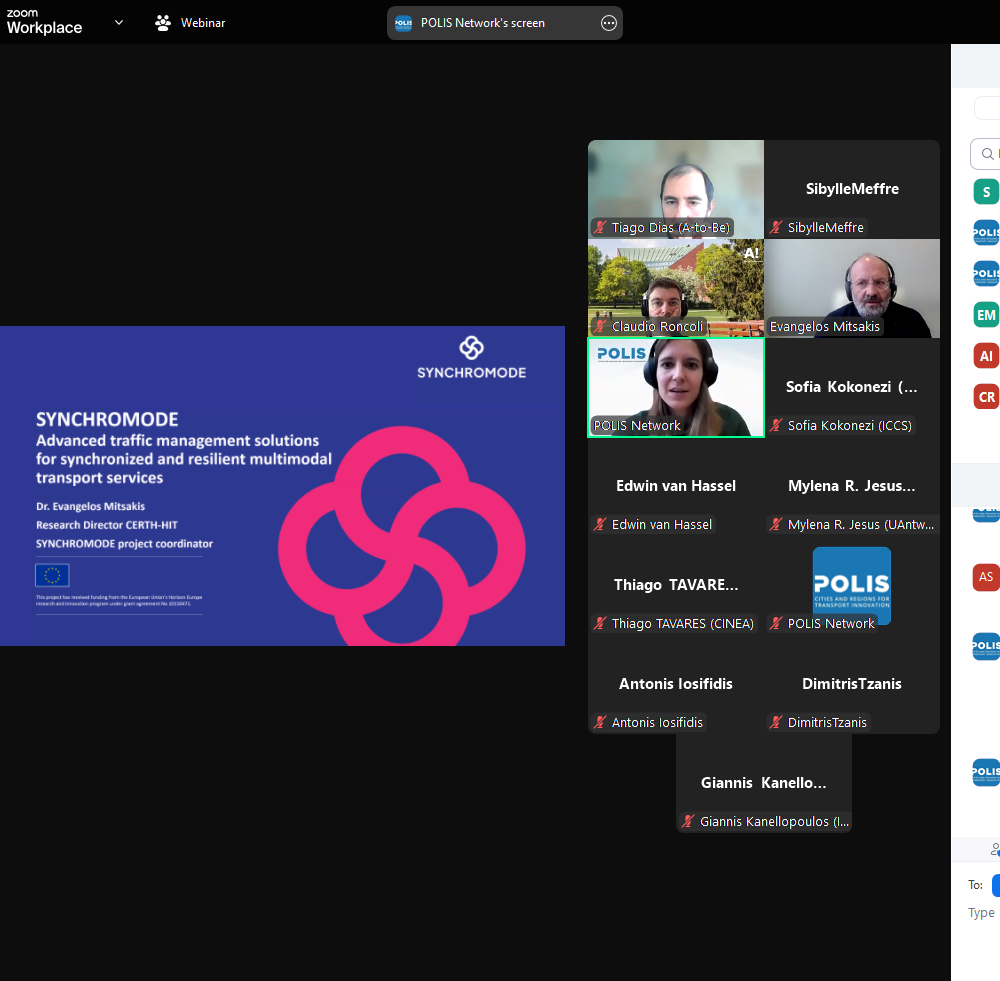The width and height of the screenshot is (1000, 981).
Task: Click the green S participant avatar
Action: coord(986,191)
